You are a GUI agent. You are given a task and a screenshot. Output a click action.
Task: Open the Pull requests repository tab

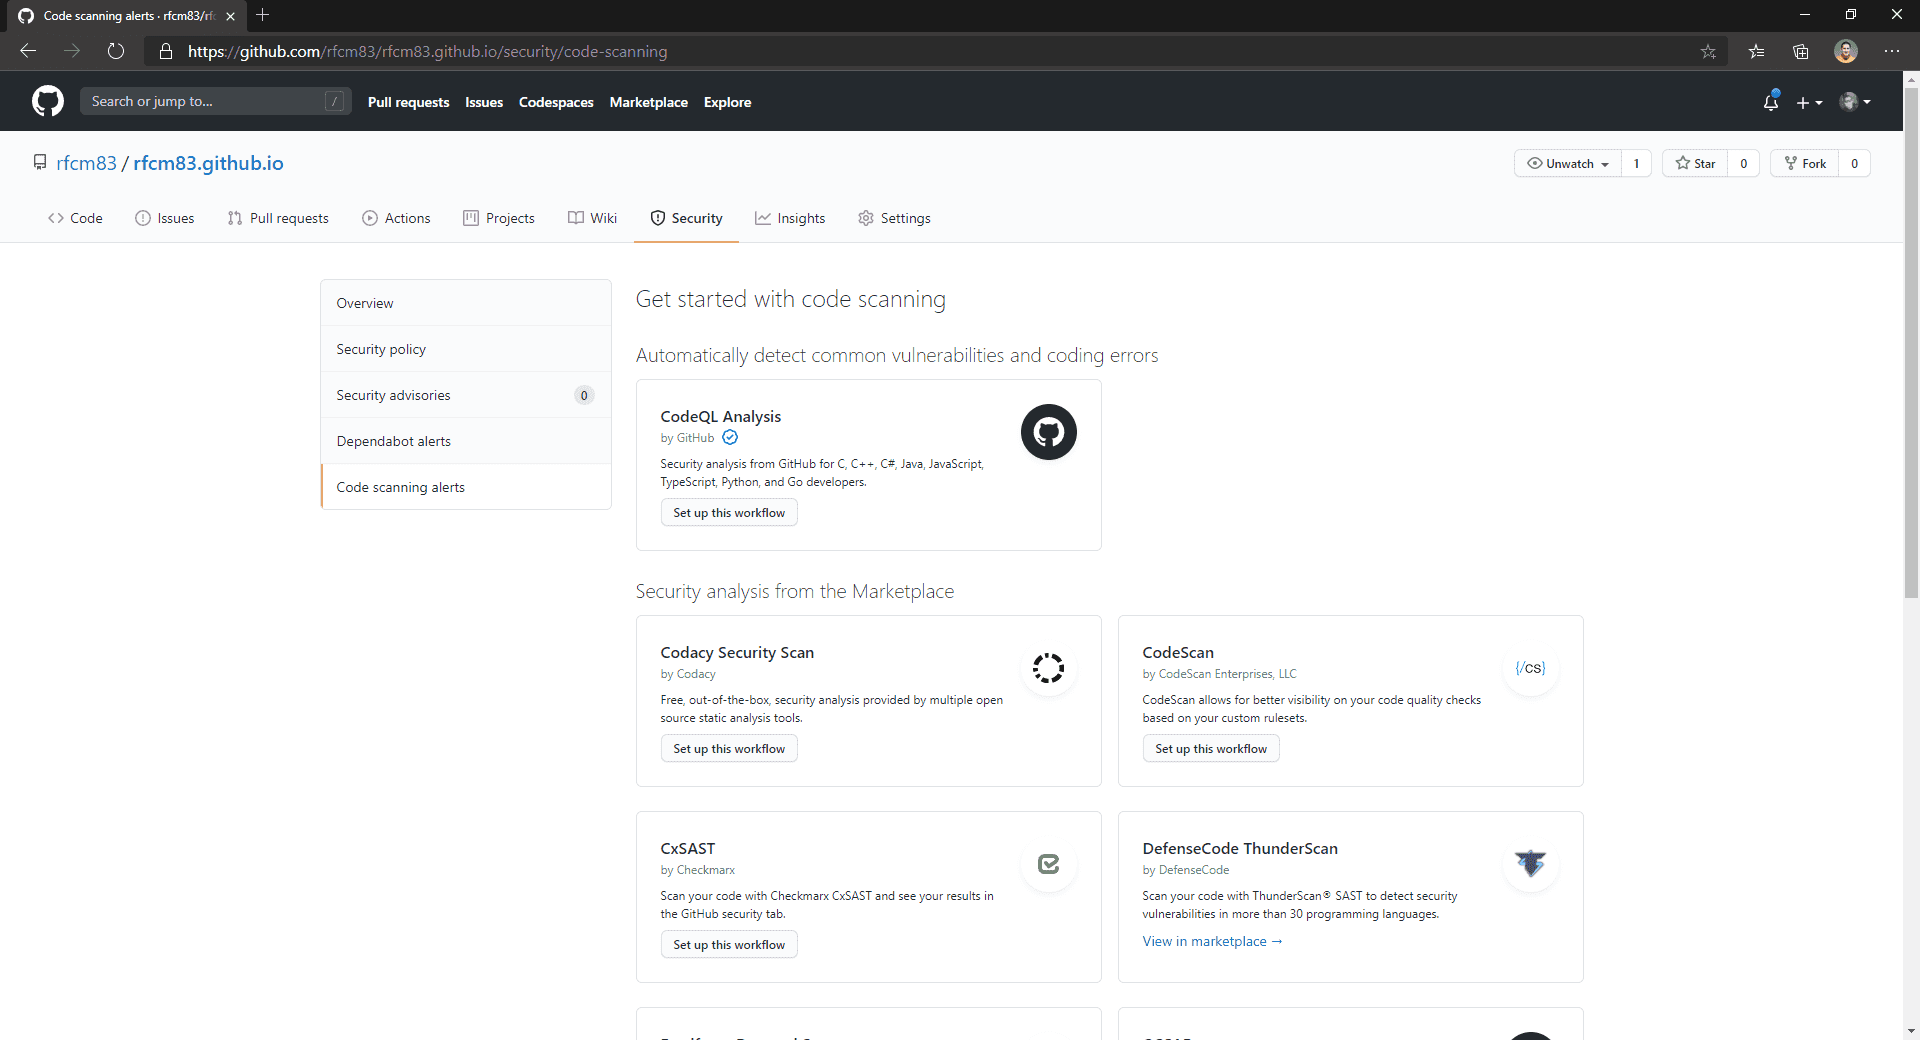pos(278,218)
